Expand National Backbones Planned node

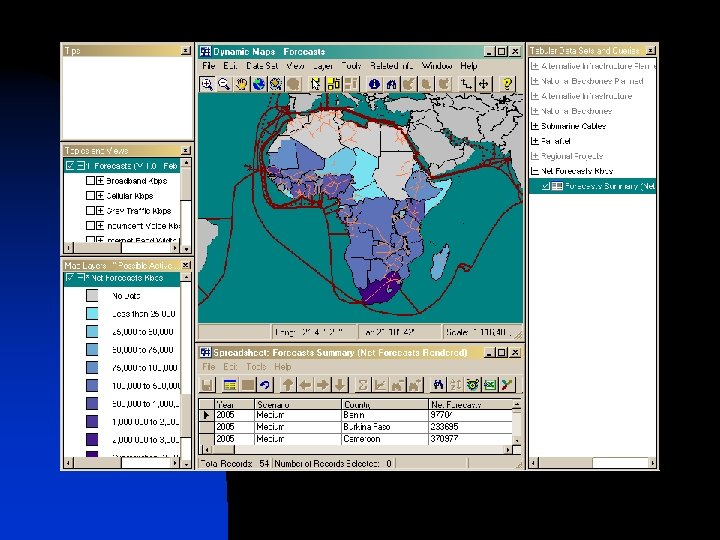pyautogui.click(x=534, y=81)
